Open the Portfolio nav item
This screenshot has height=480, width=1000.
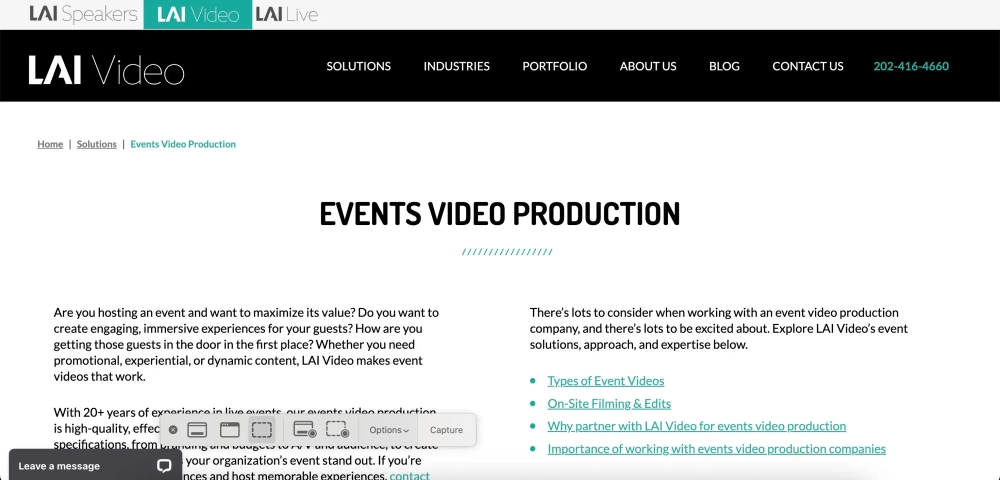click(555, 66)
